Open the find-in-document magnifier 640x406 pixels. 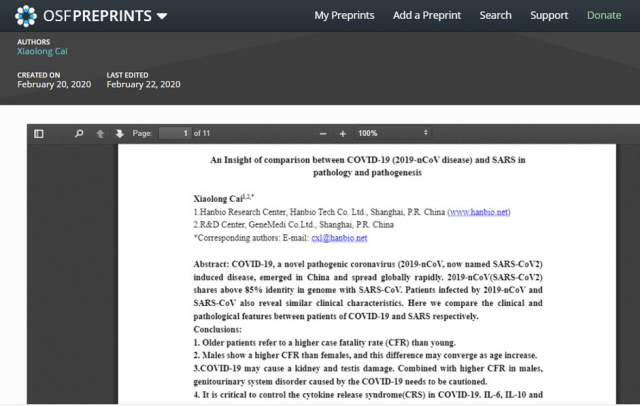click(79, 133)
